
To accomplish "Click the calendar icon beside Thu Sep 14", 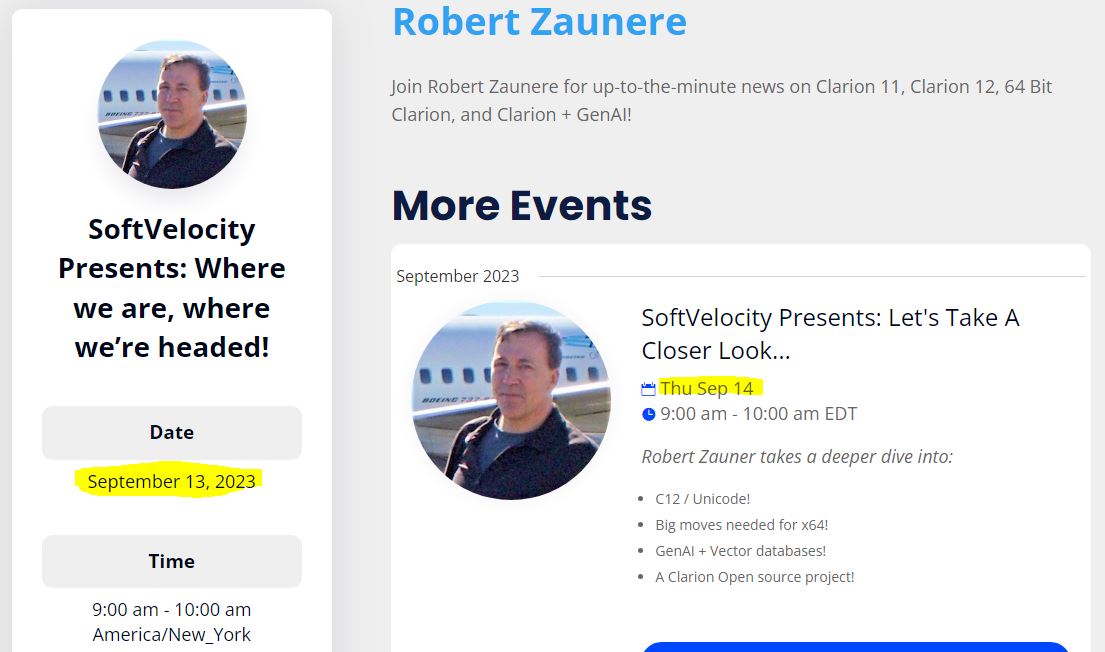I will (648, 389).
